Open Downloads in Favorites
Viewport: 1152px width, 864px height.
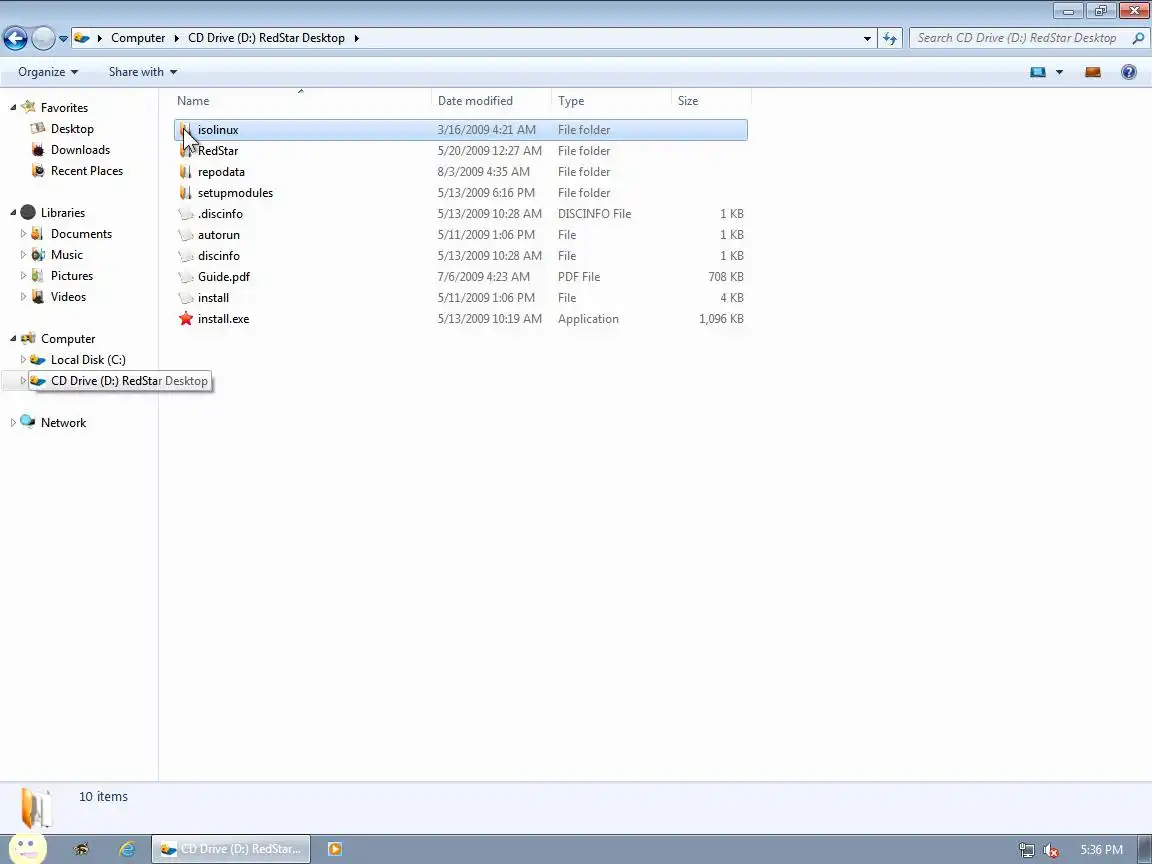(x=80, y=150)
